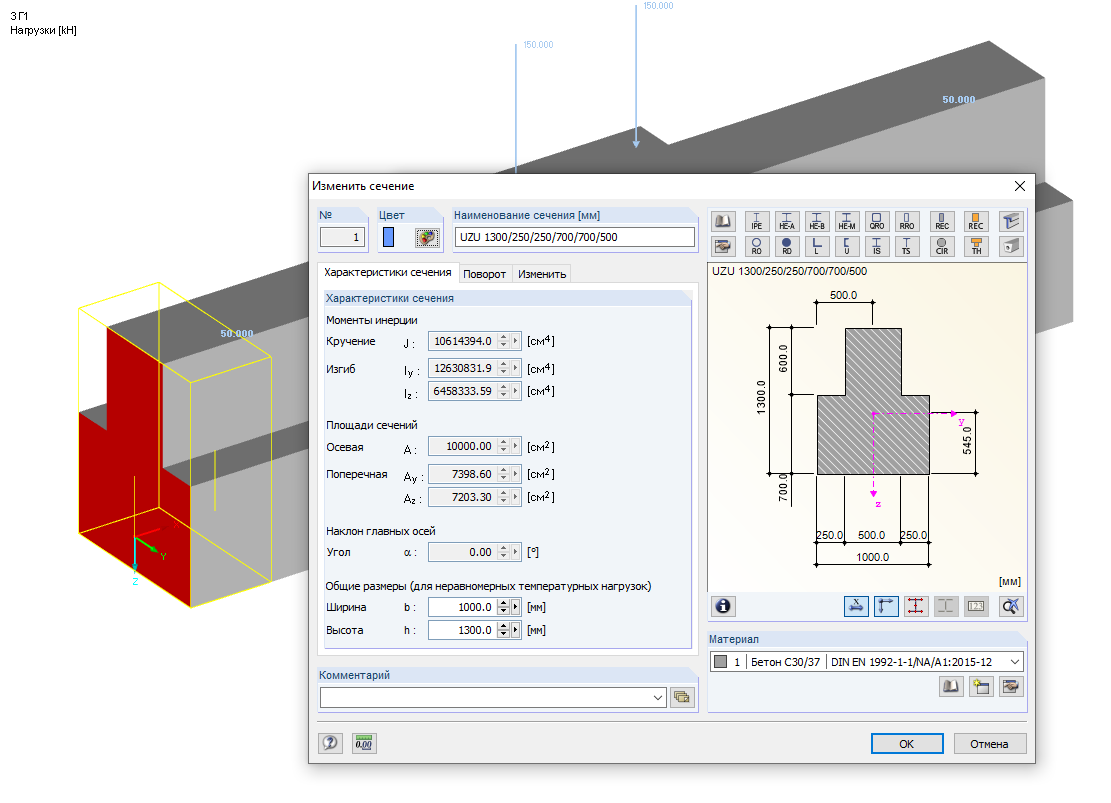
Task: Click the import section hand icon under the library book
Action: 723,246
